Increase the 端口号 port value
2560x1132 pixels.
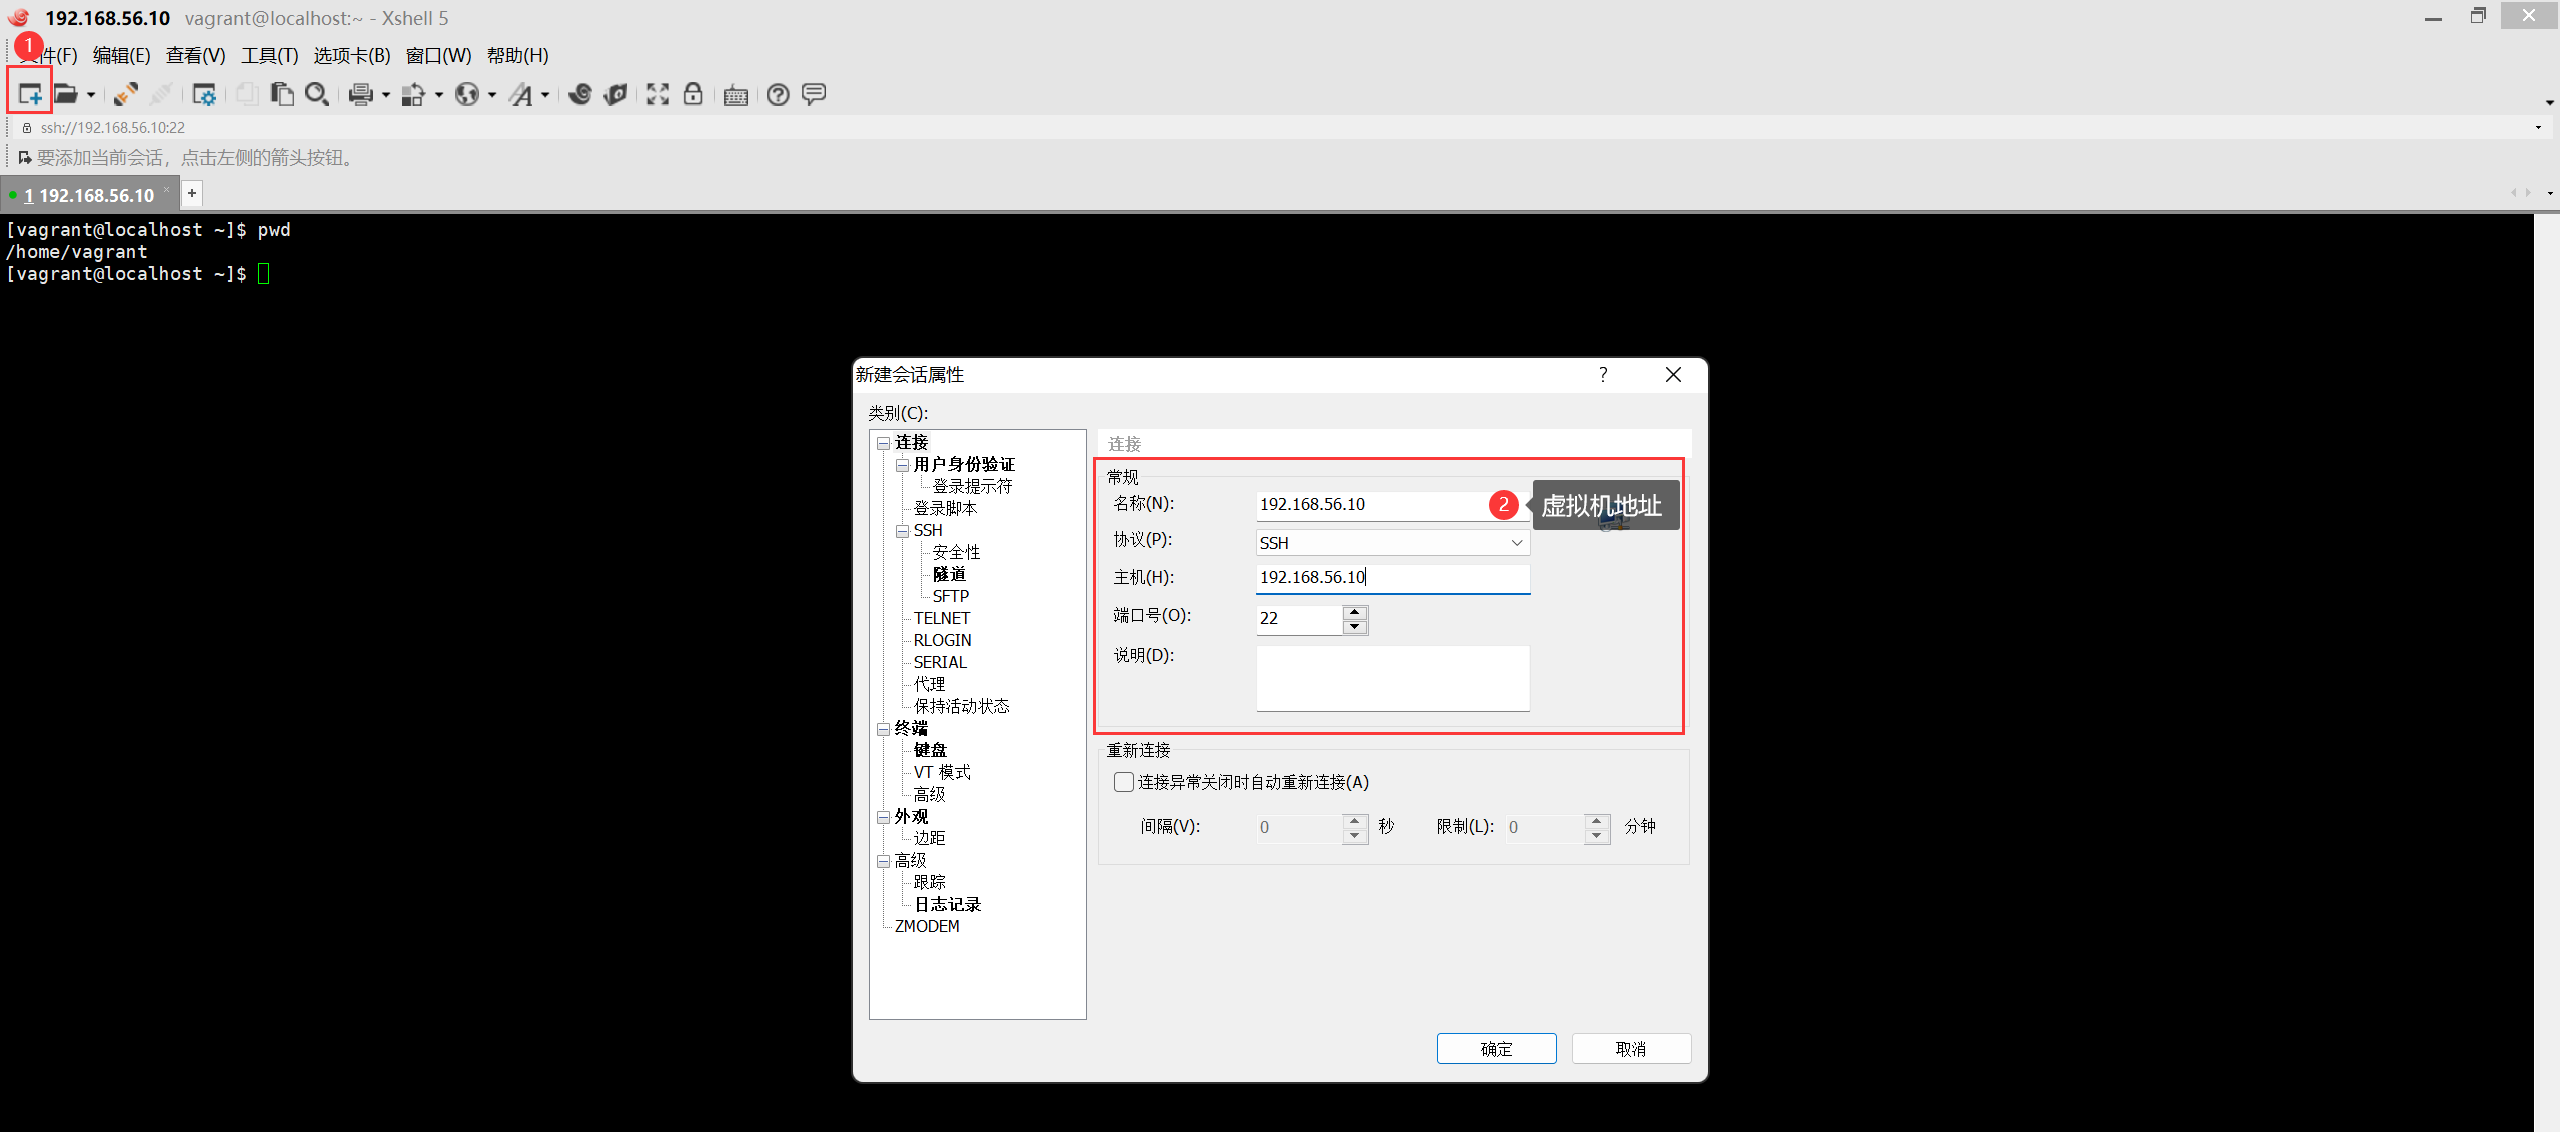click(x=1355, y=612)
